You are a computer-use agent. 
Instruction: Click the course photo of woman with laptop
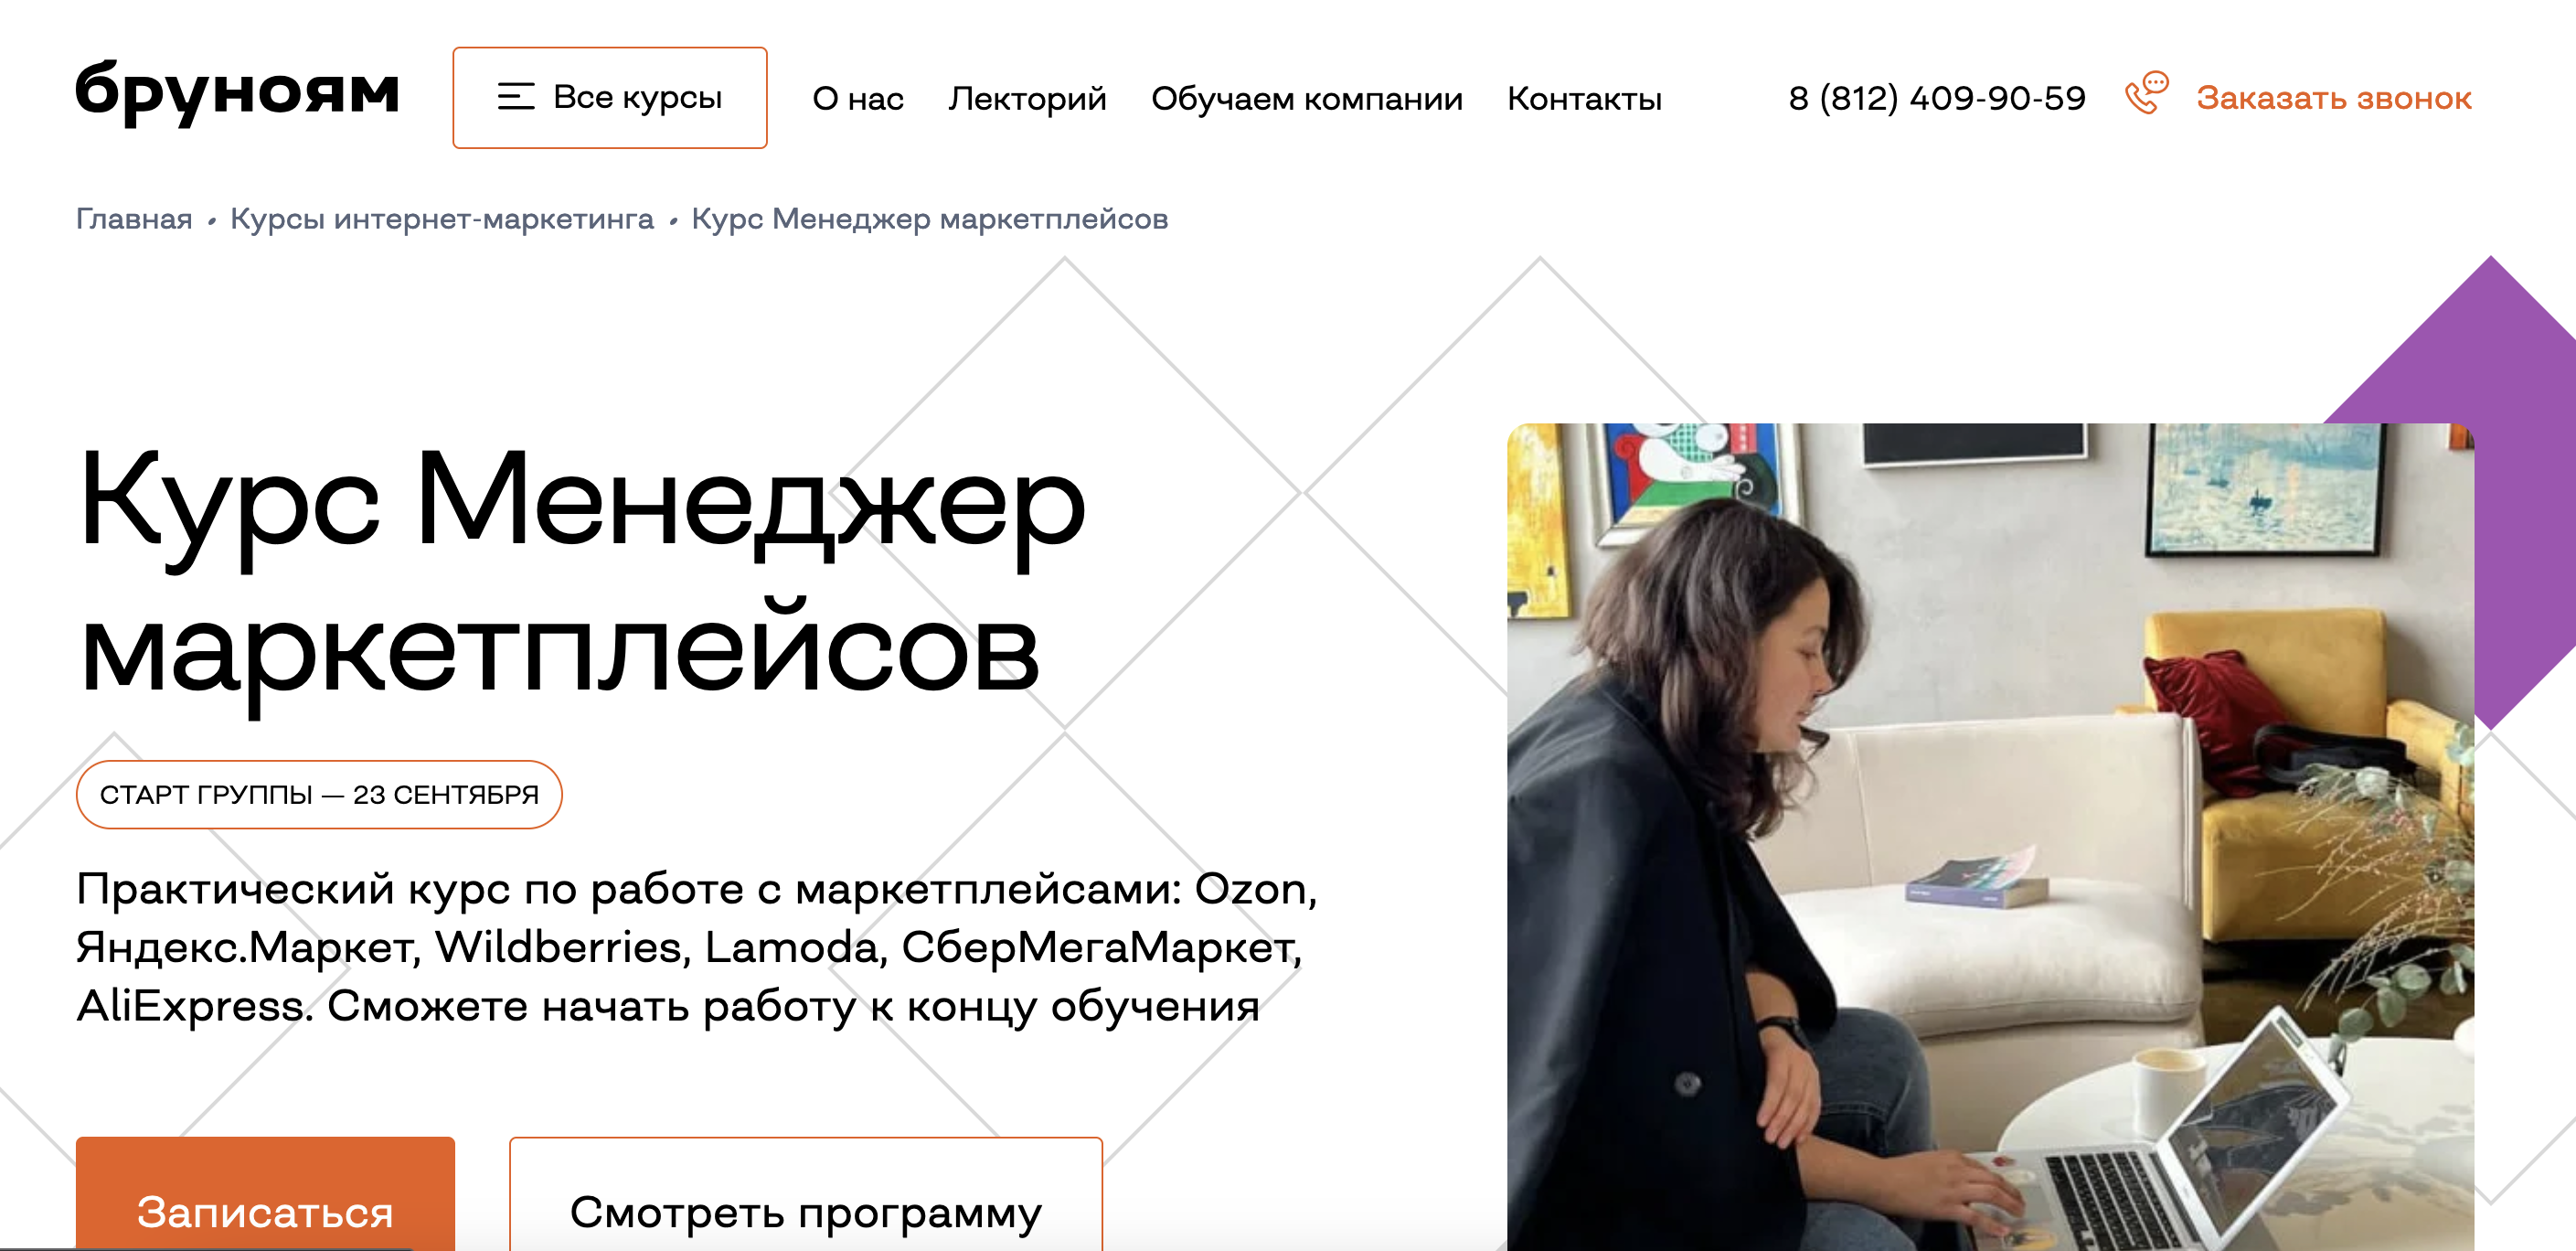pos(1990,836)
